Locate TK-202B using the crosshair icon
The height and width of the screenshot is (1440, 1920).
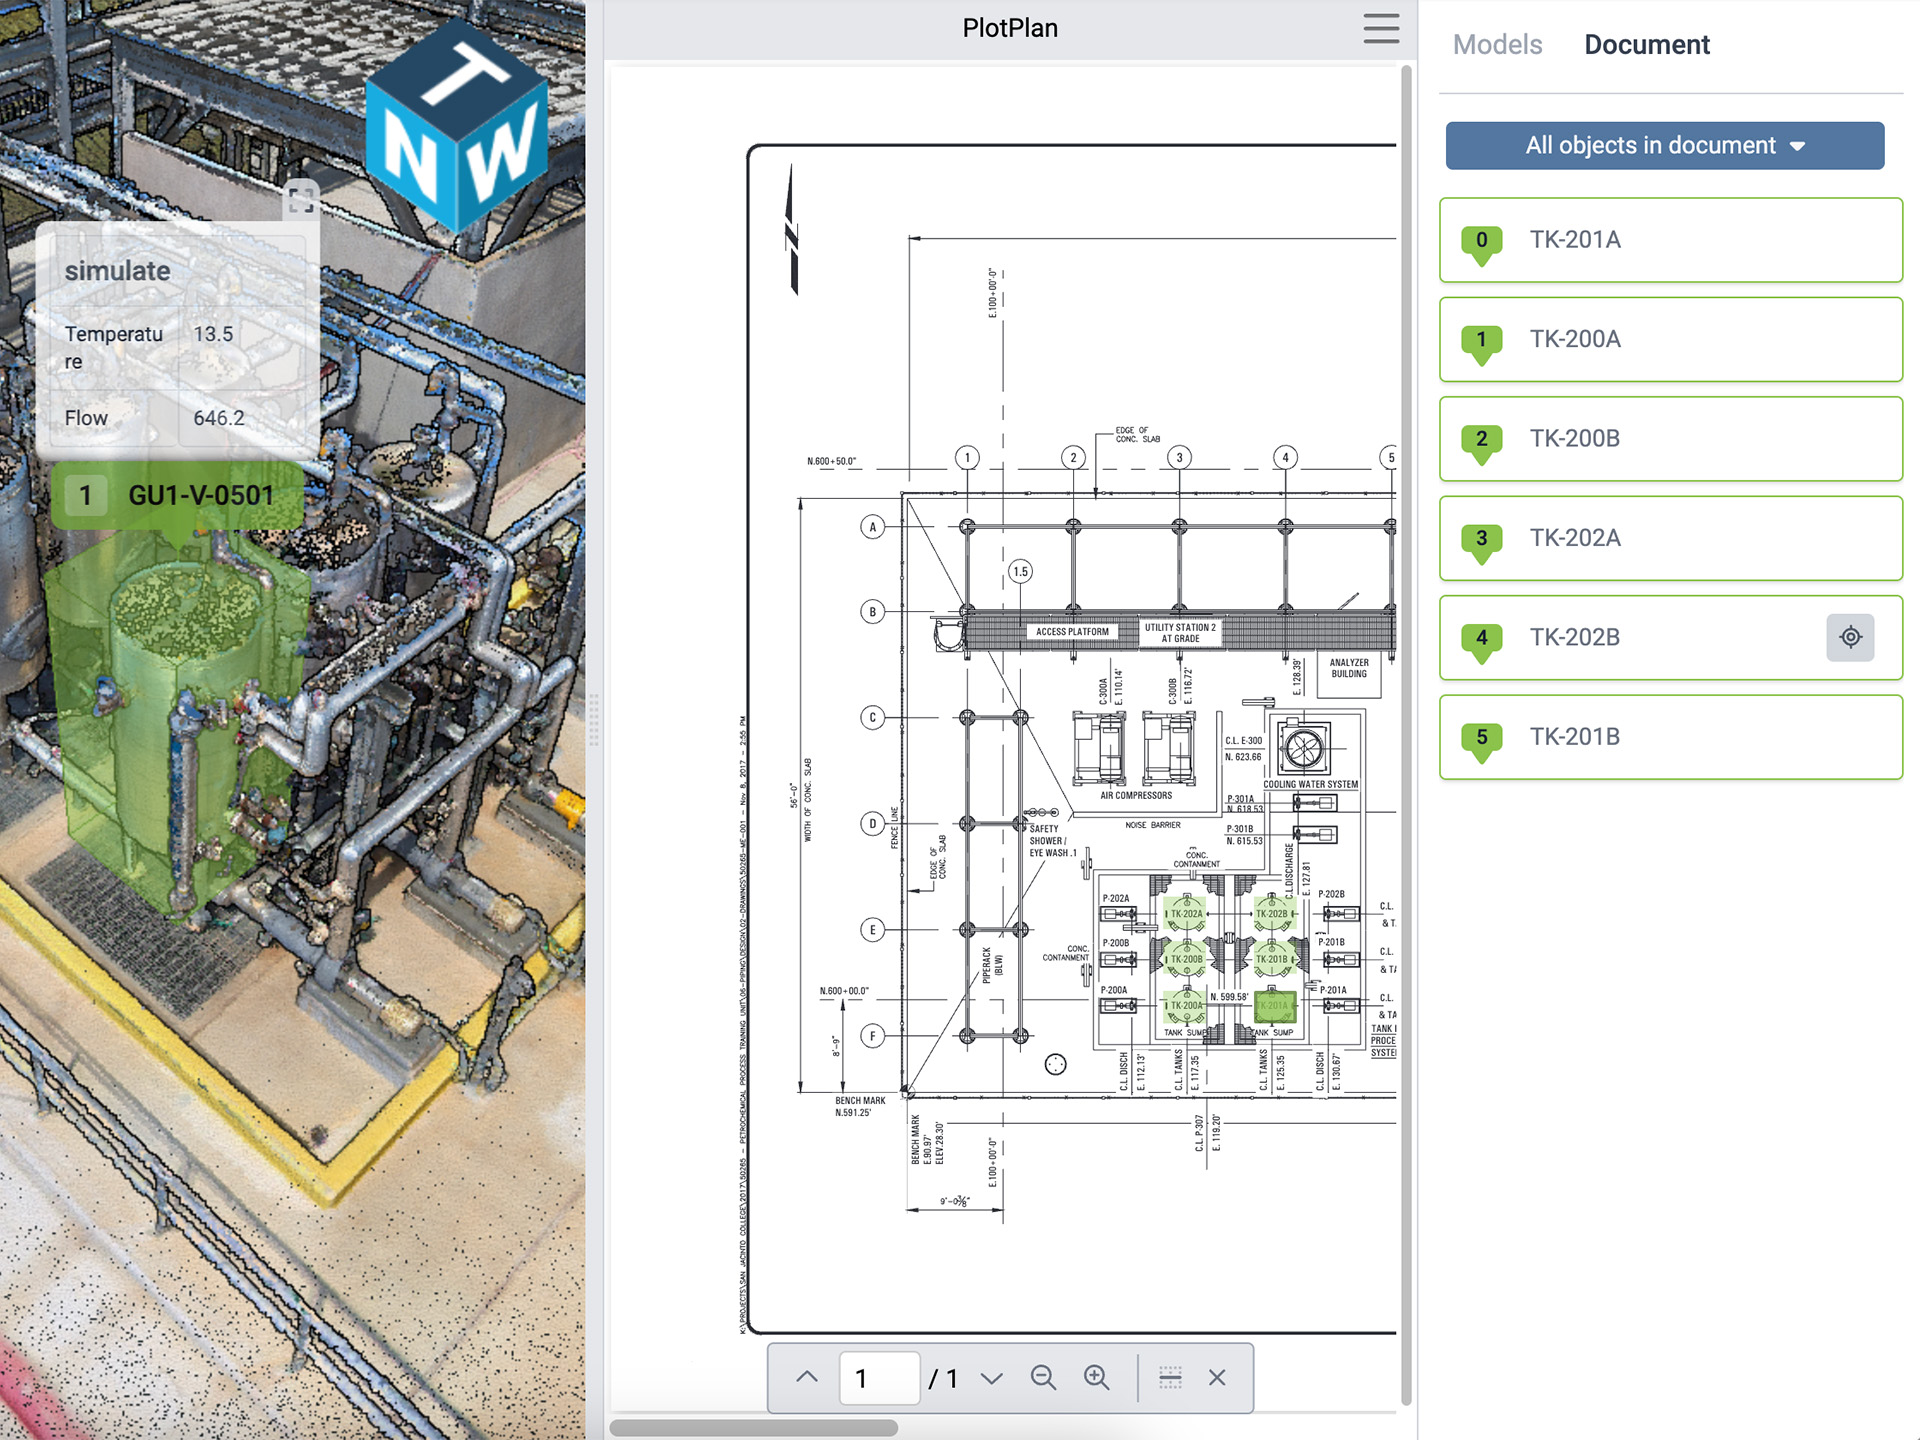pos(1850,637)
